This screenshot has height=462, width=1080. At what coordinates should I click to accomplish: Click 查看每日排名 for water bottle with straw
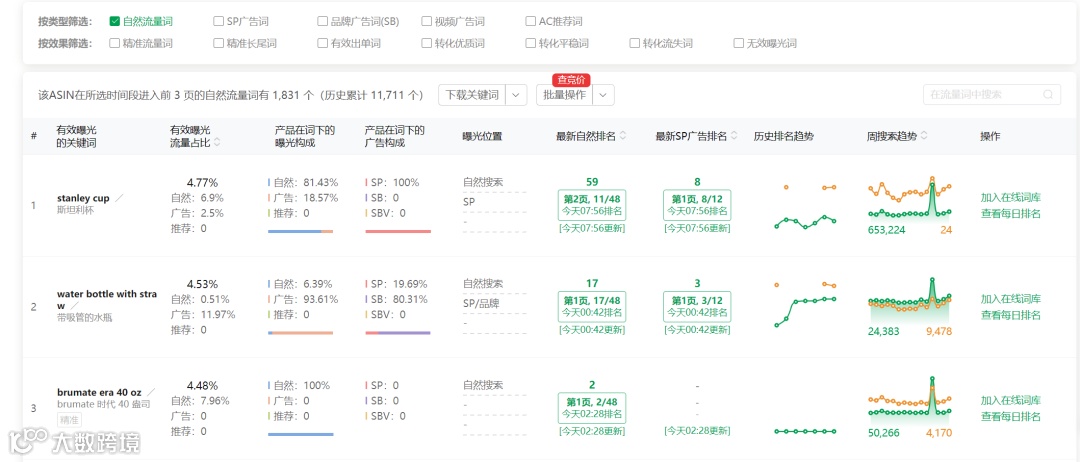[1010, 315]
